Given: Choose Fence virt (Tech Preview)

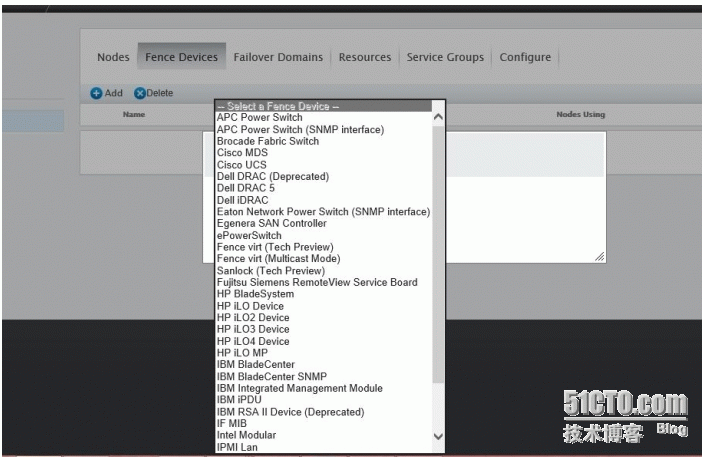Looking at the screenshot, I should point(324,247).
